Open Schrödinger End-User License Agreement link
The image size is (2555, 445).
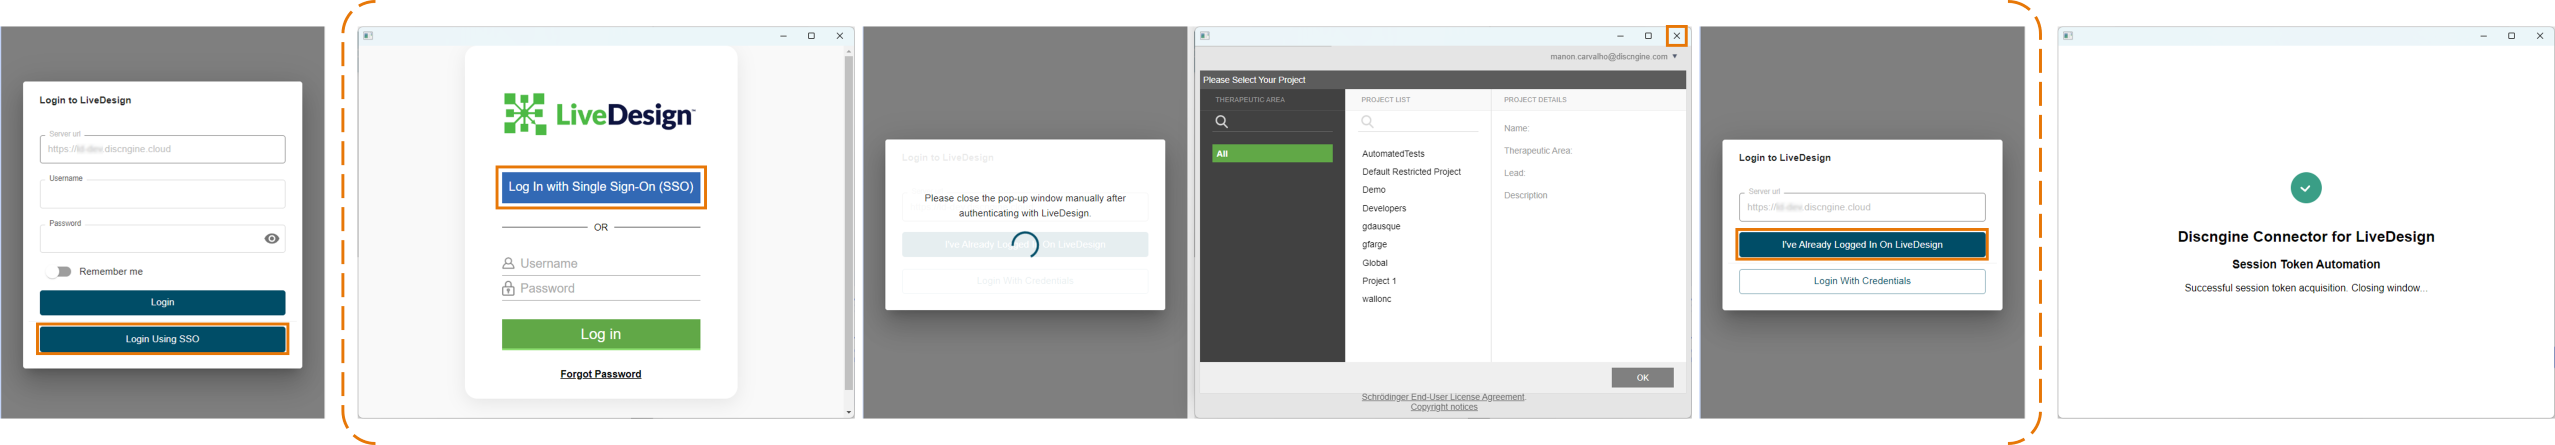point(1442,397)
